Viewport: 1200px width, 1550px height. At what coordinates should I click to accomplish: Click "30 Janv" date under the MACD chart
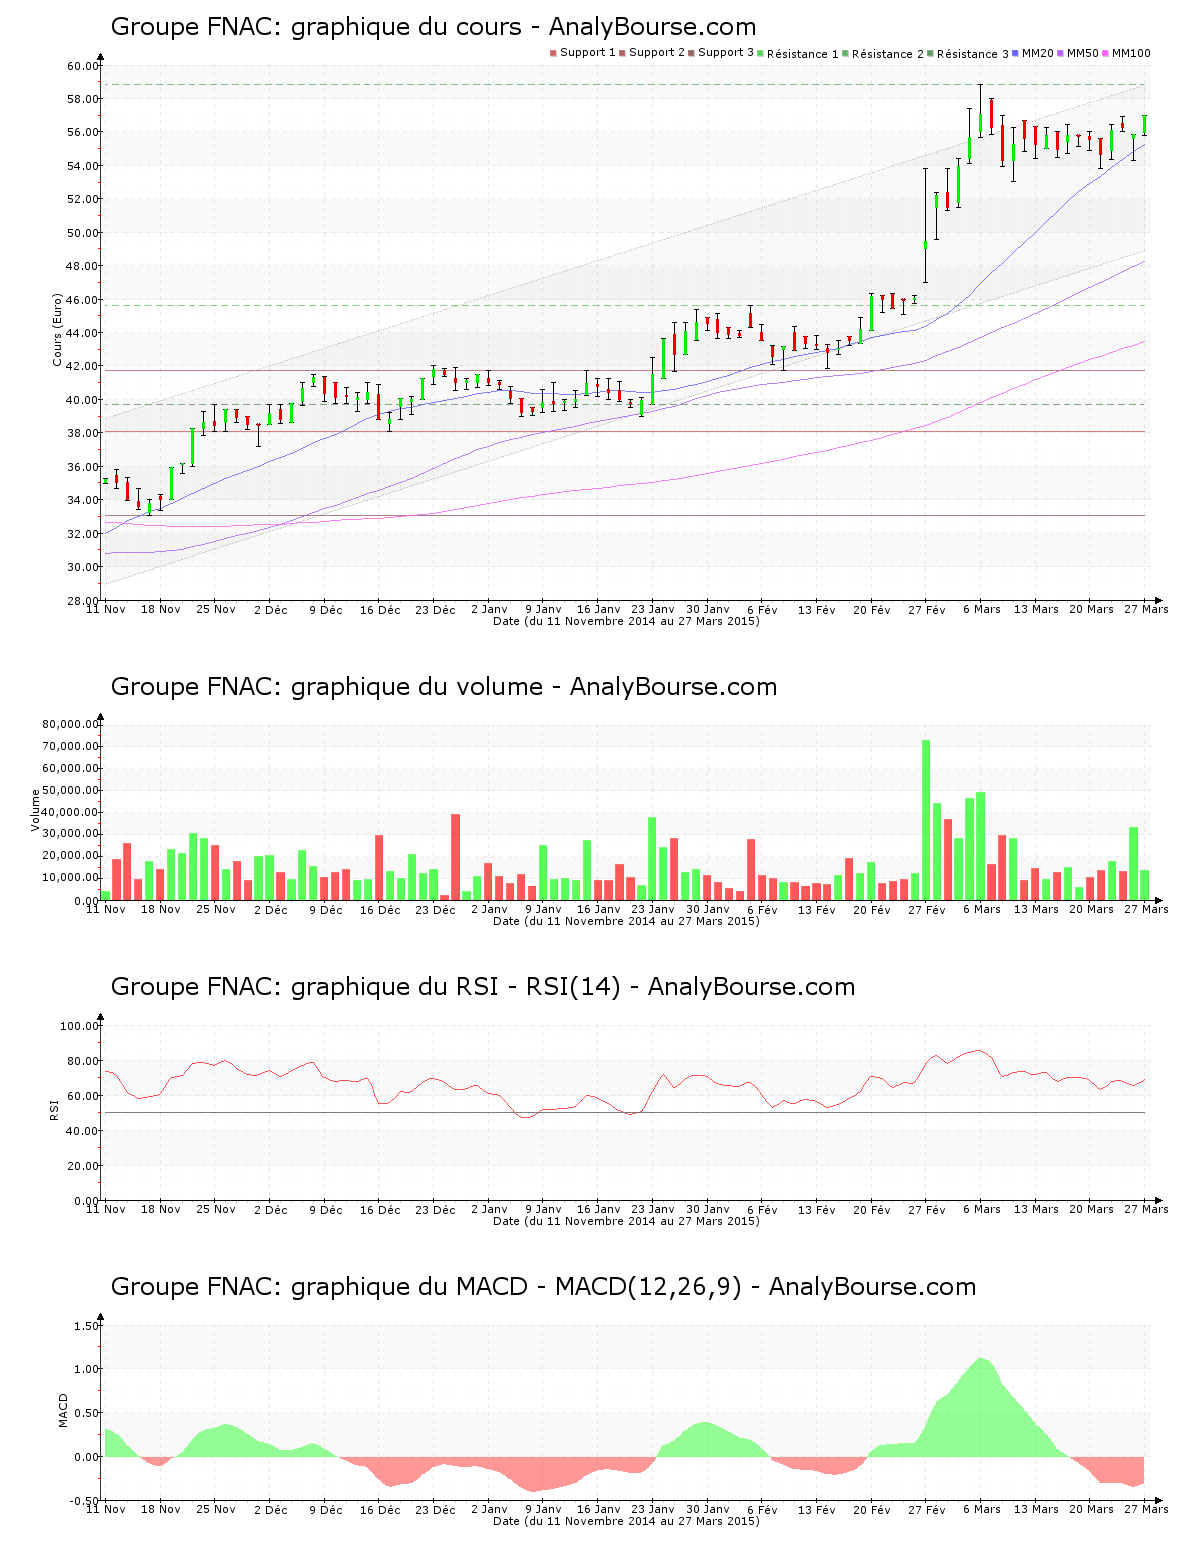point(708,1509)
